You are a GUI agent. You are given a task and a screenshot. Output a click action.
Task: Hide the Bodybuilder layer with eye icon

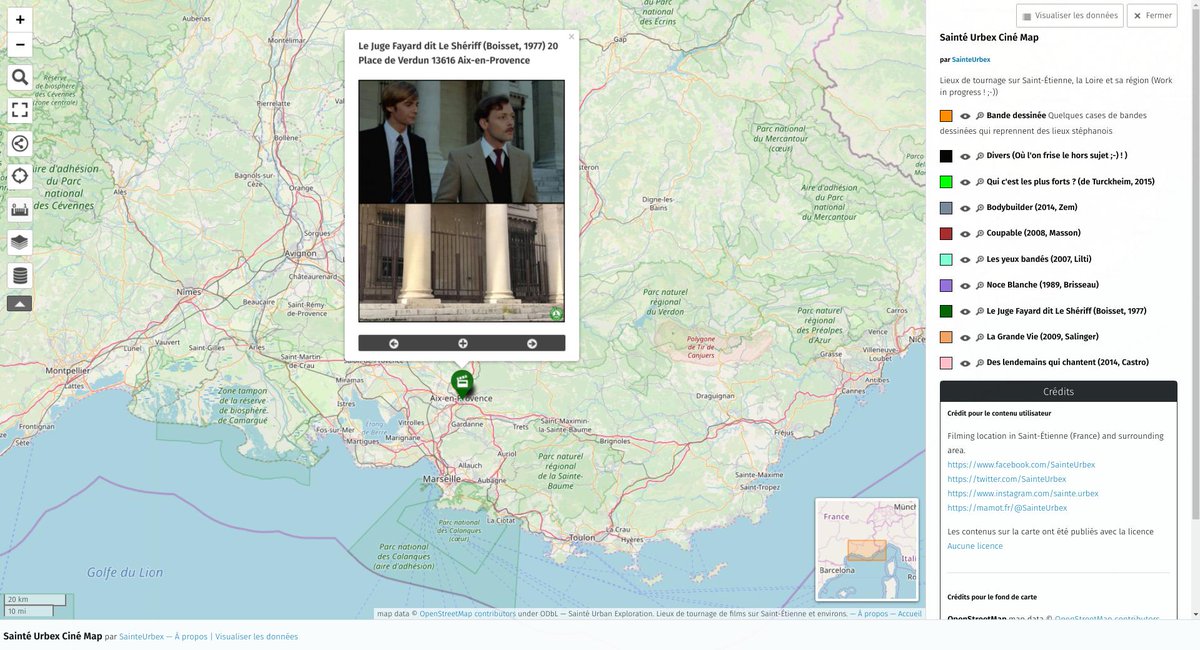pos(965,208)
